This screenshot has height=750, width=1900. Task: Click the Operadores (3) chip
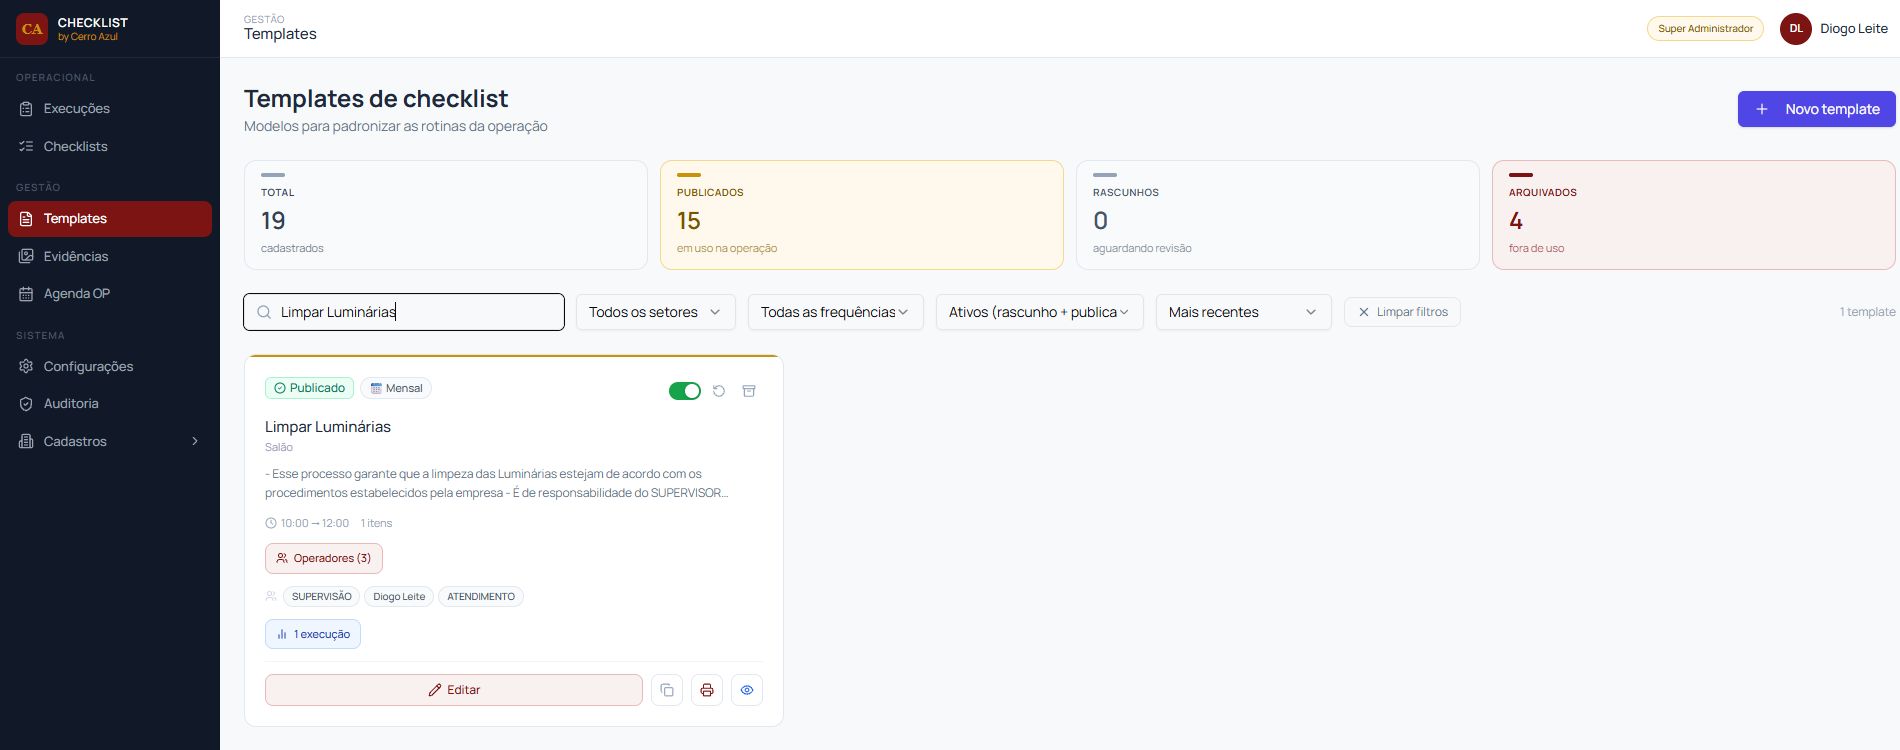(x=324, y=558)
